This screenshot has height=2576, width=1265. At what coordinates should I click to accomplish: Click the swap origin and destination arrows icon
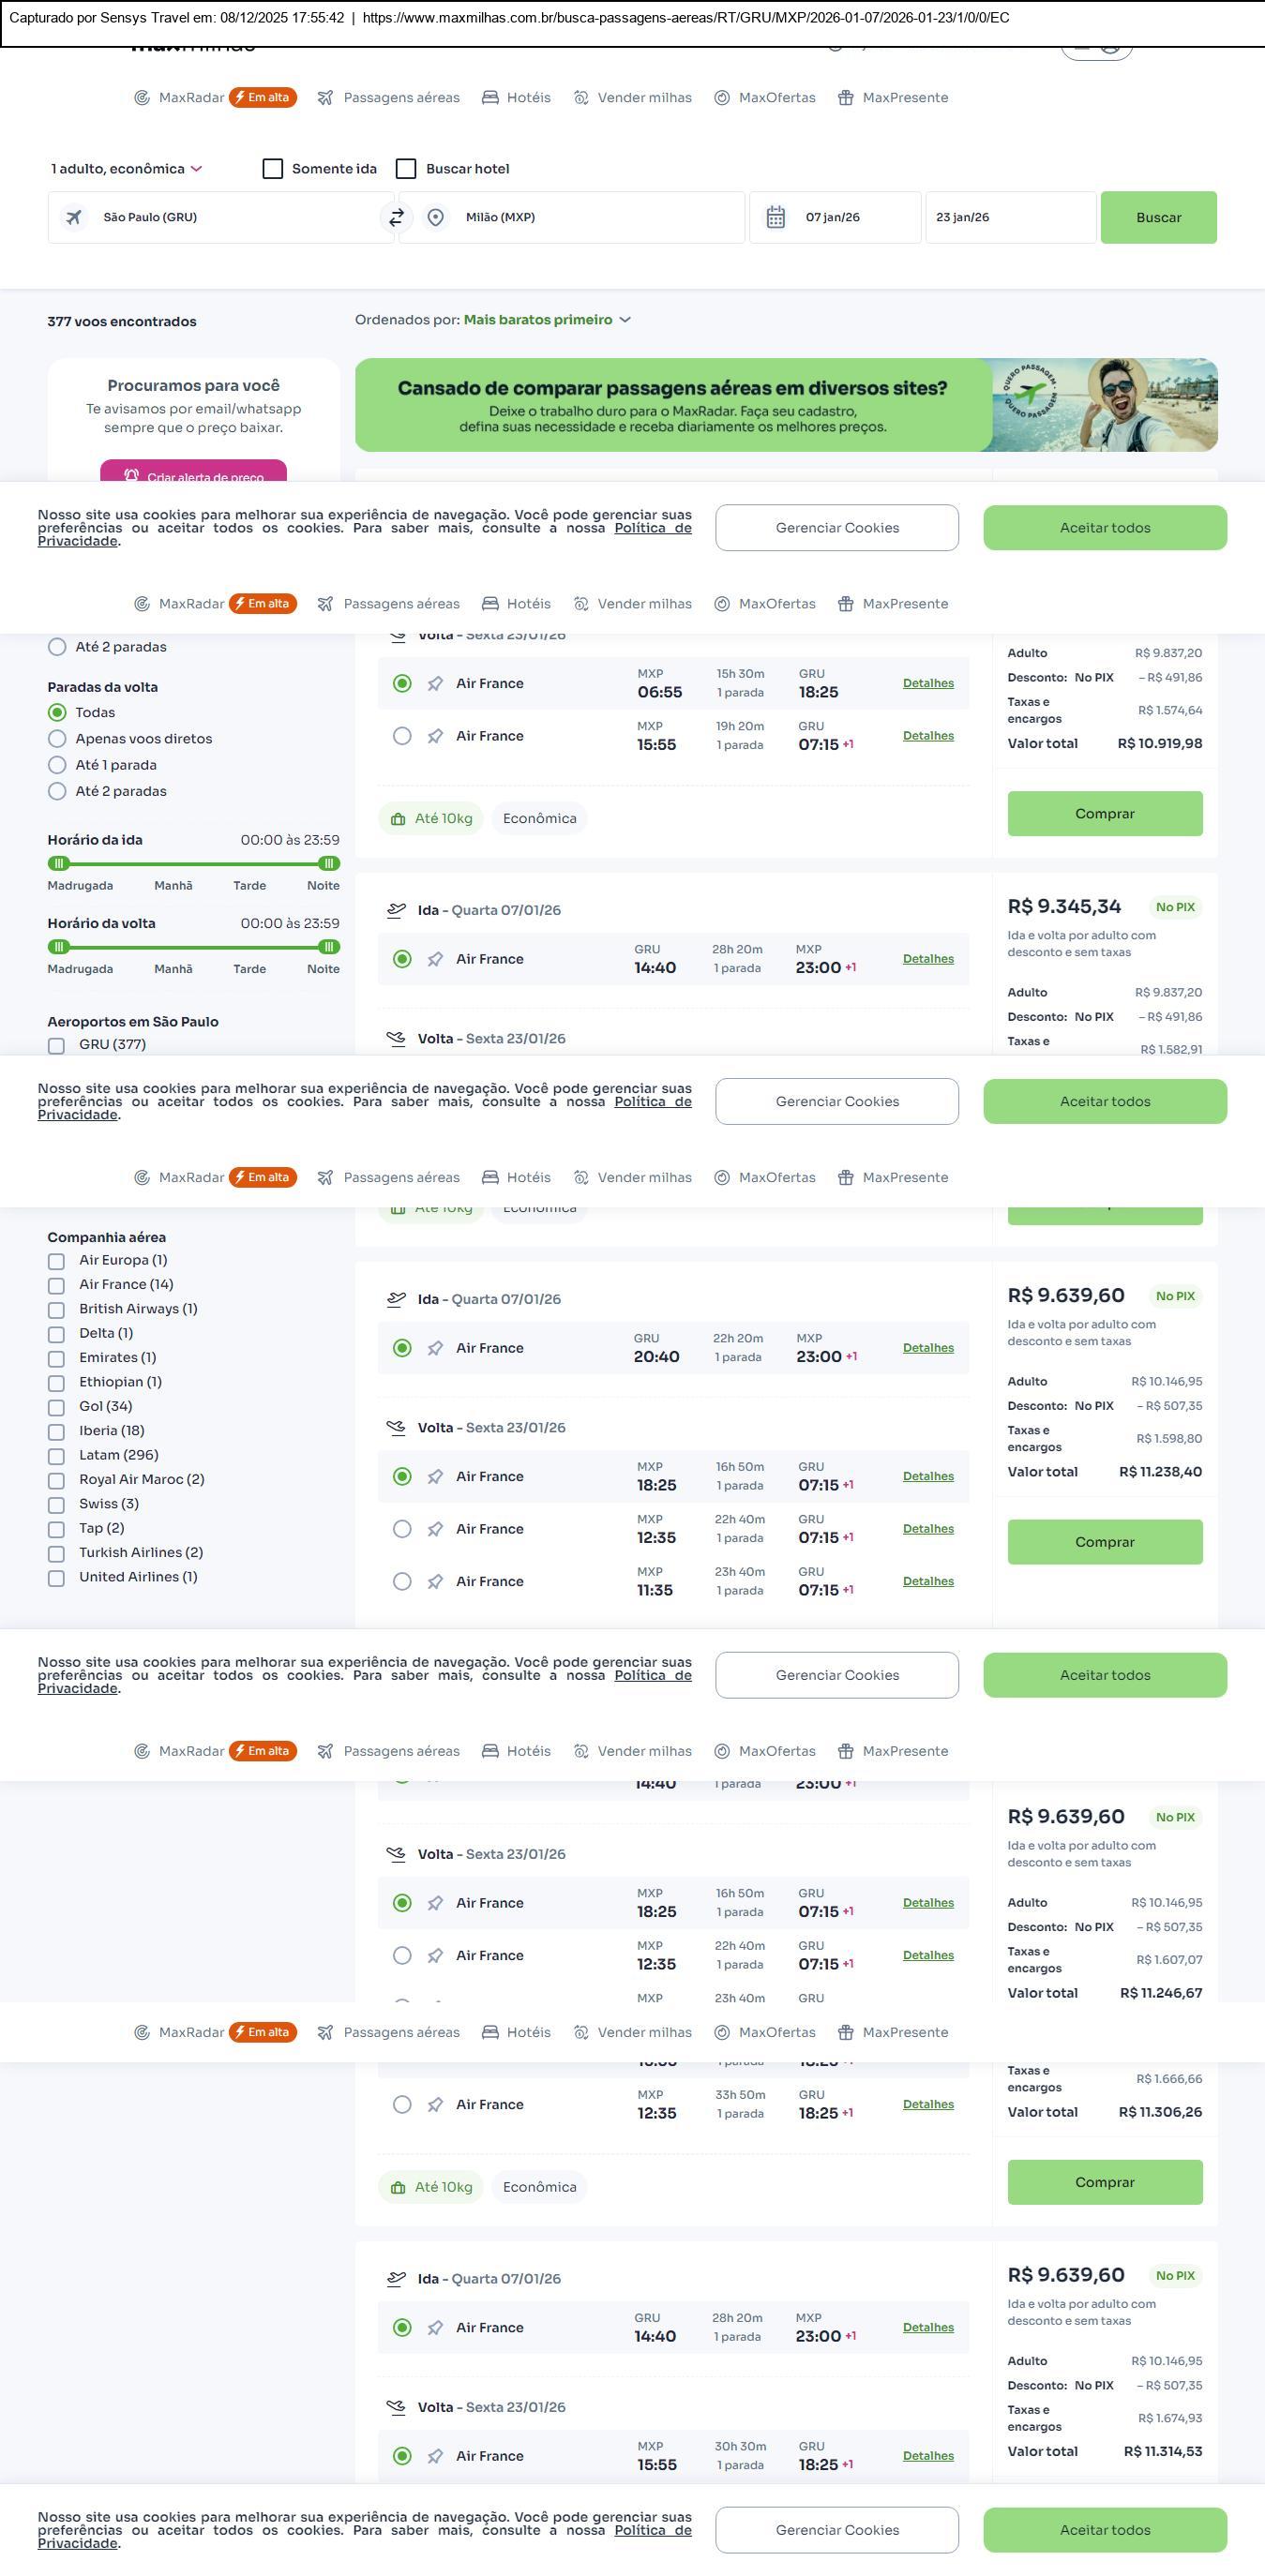pyautogui.click(x=397, y=217)
